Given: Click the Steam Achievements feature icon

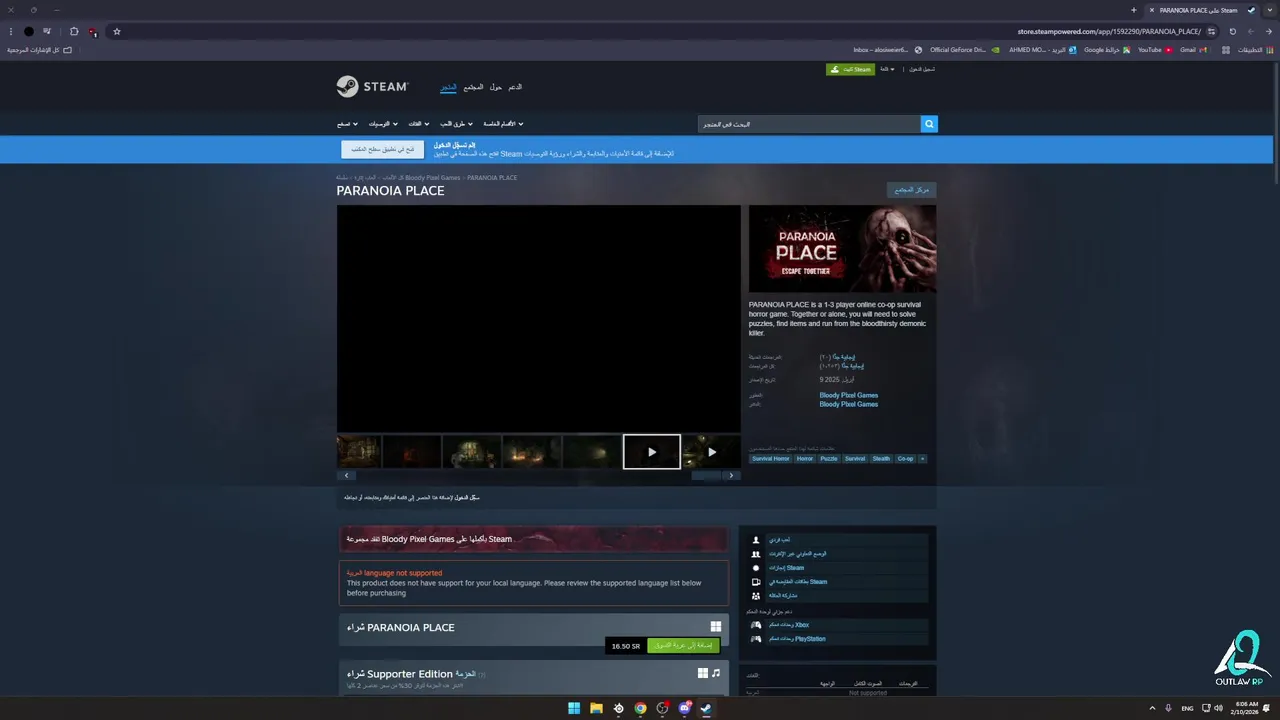Looking at the screenshot, I should click(x=756, y=568).
